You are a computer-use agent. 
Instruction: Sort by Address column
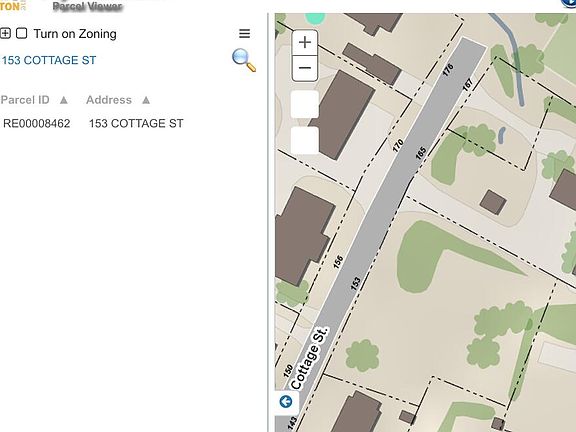coord(118,100)
